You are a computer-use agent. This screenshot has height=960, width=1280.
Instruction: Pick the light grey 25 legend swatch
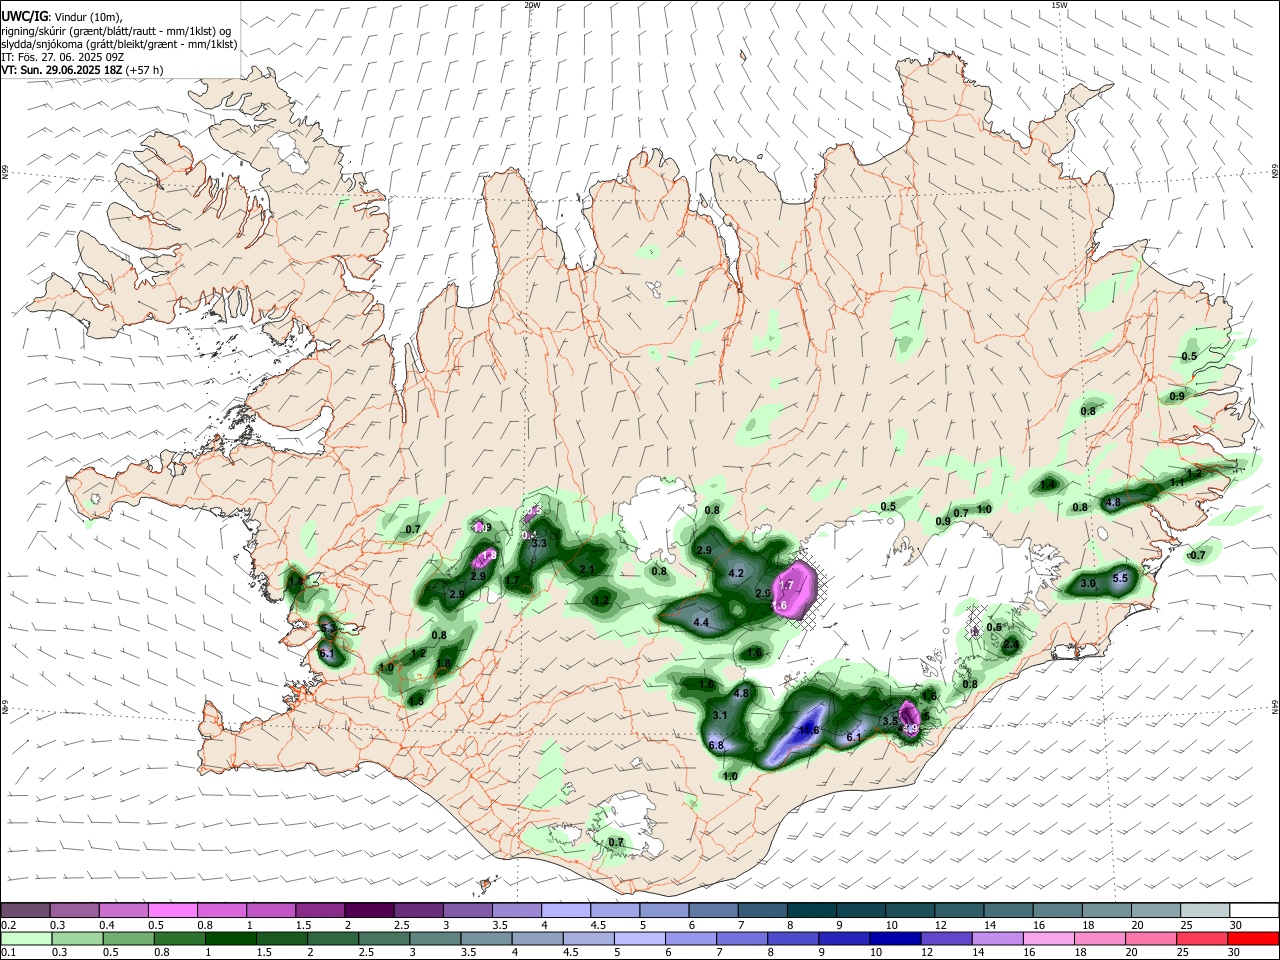[x=1205, y=910]
